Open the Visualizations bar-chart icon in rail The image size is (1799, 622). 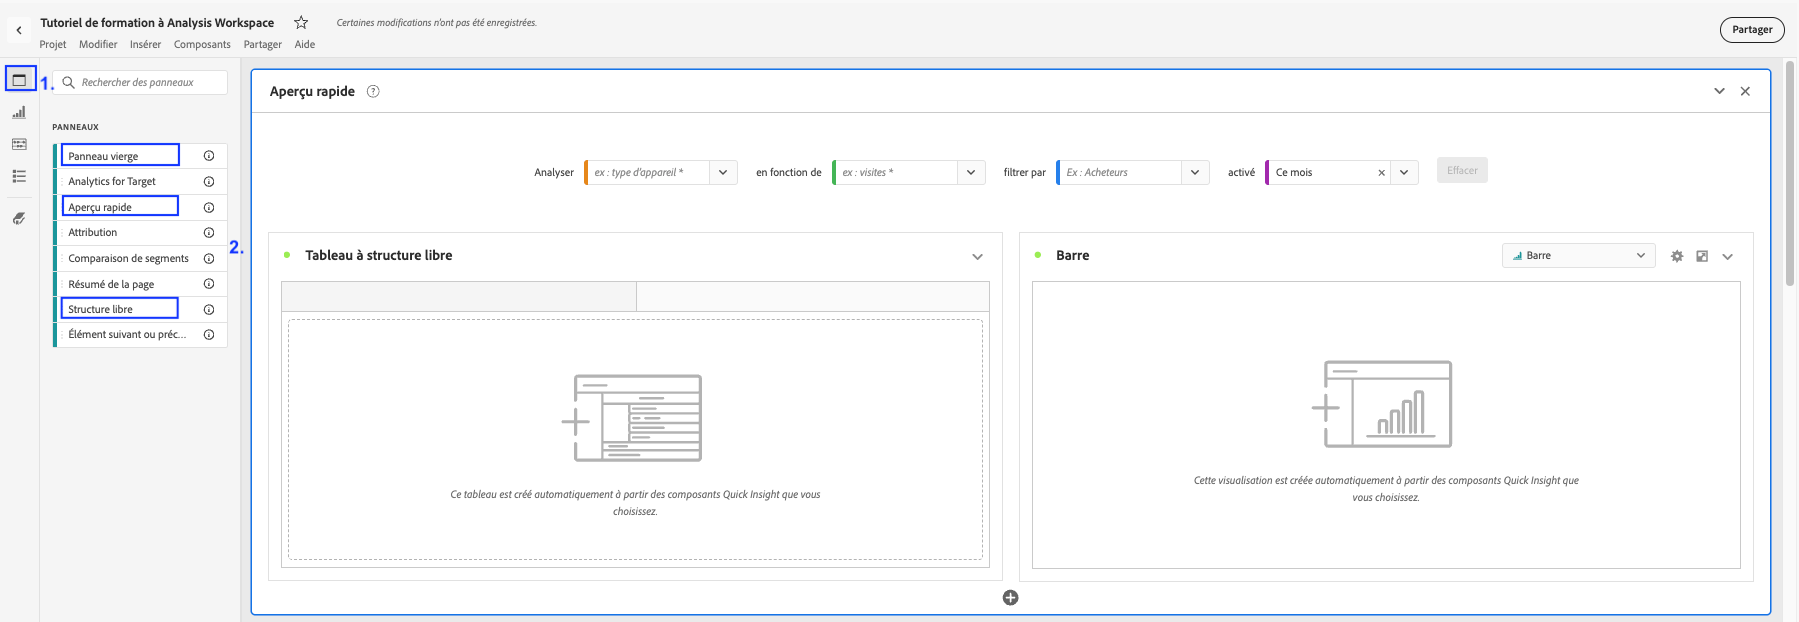click(x=19, y=112)
